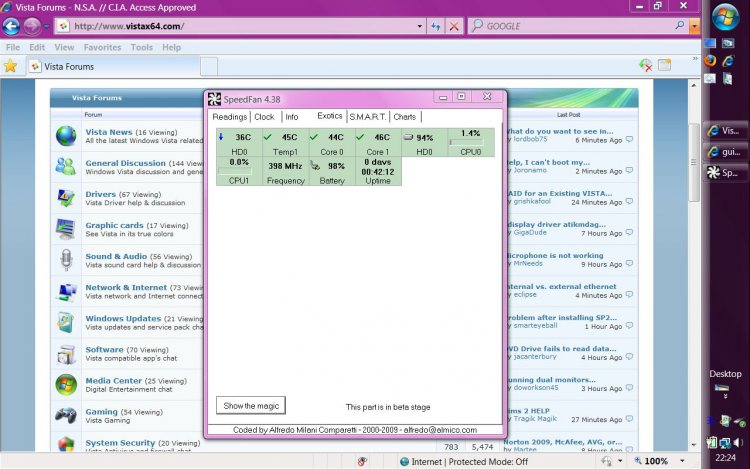This screenshot has width=750, height=469.
Task: Click the search magnifier button
Action: (x=680, y=25)
